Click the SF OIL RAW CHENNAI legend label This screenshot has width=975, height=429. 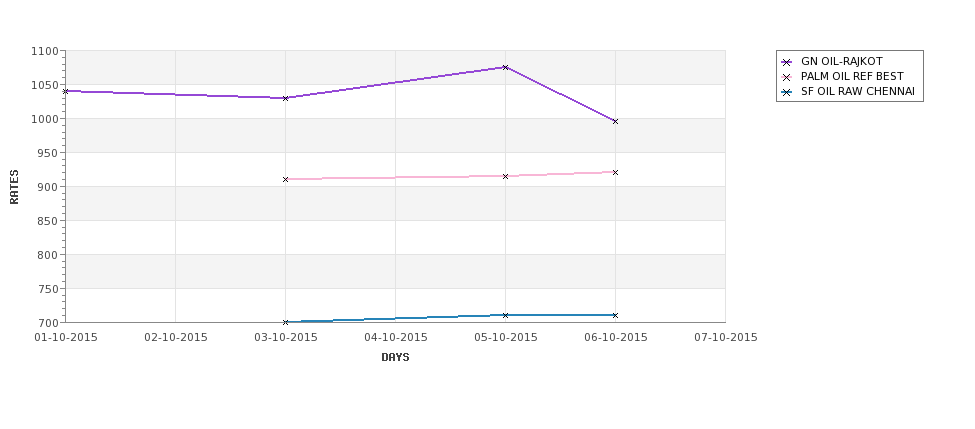[x=857, y=91]
